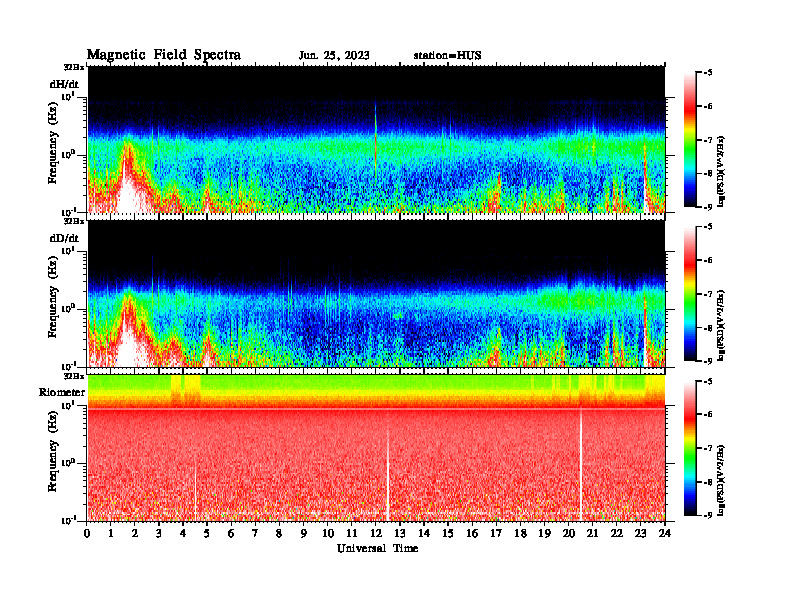Screen dimensions: 792x612
Task: Click the hour "13" tick label on time axis
Action: [x=400, y=534]
